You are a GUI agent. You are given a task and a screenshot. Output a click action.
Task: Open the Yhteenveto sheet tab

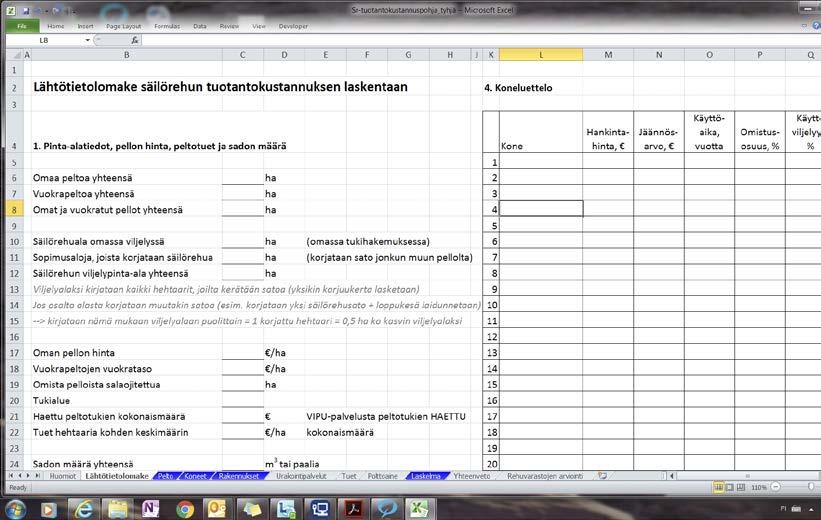472,476
